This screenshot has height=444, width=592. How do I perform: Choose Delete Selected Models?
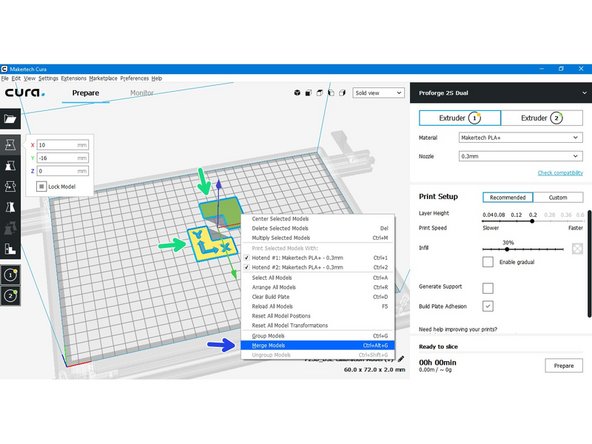click(x=318, y=228)
